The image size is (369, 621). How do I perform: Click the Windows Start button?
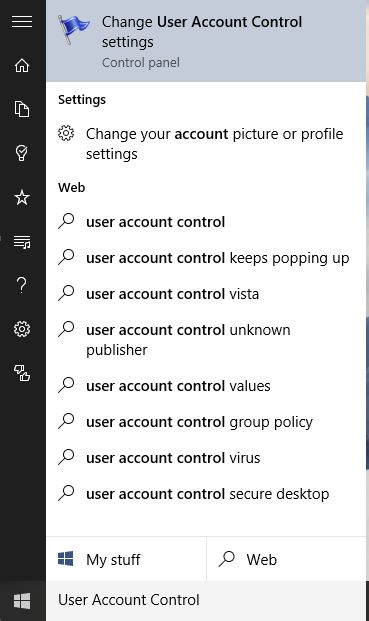22,601
